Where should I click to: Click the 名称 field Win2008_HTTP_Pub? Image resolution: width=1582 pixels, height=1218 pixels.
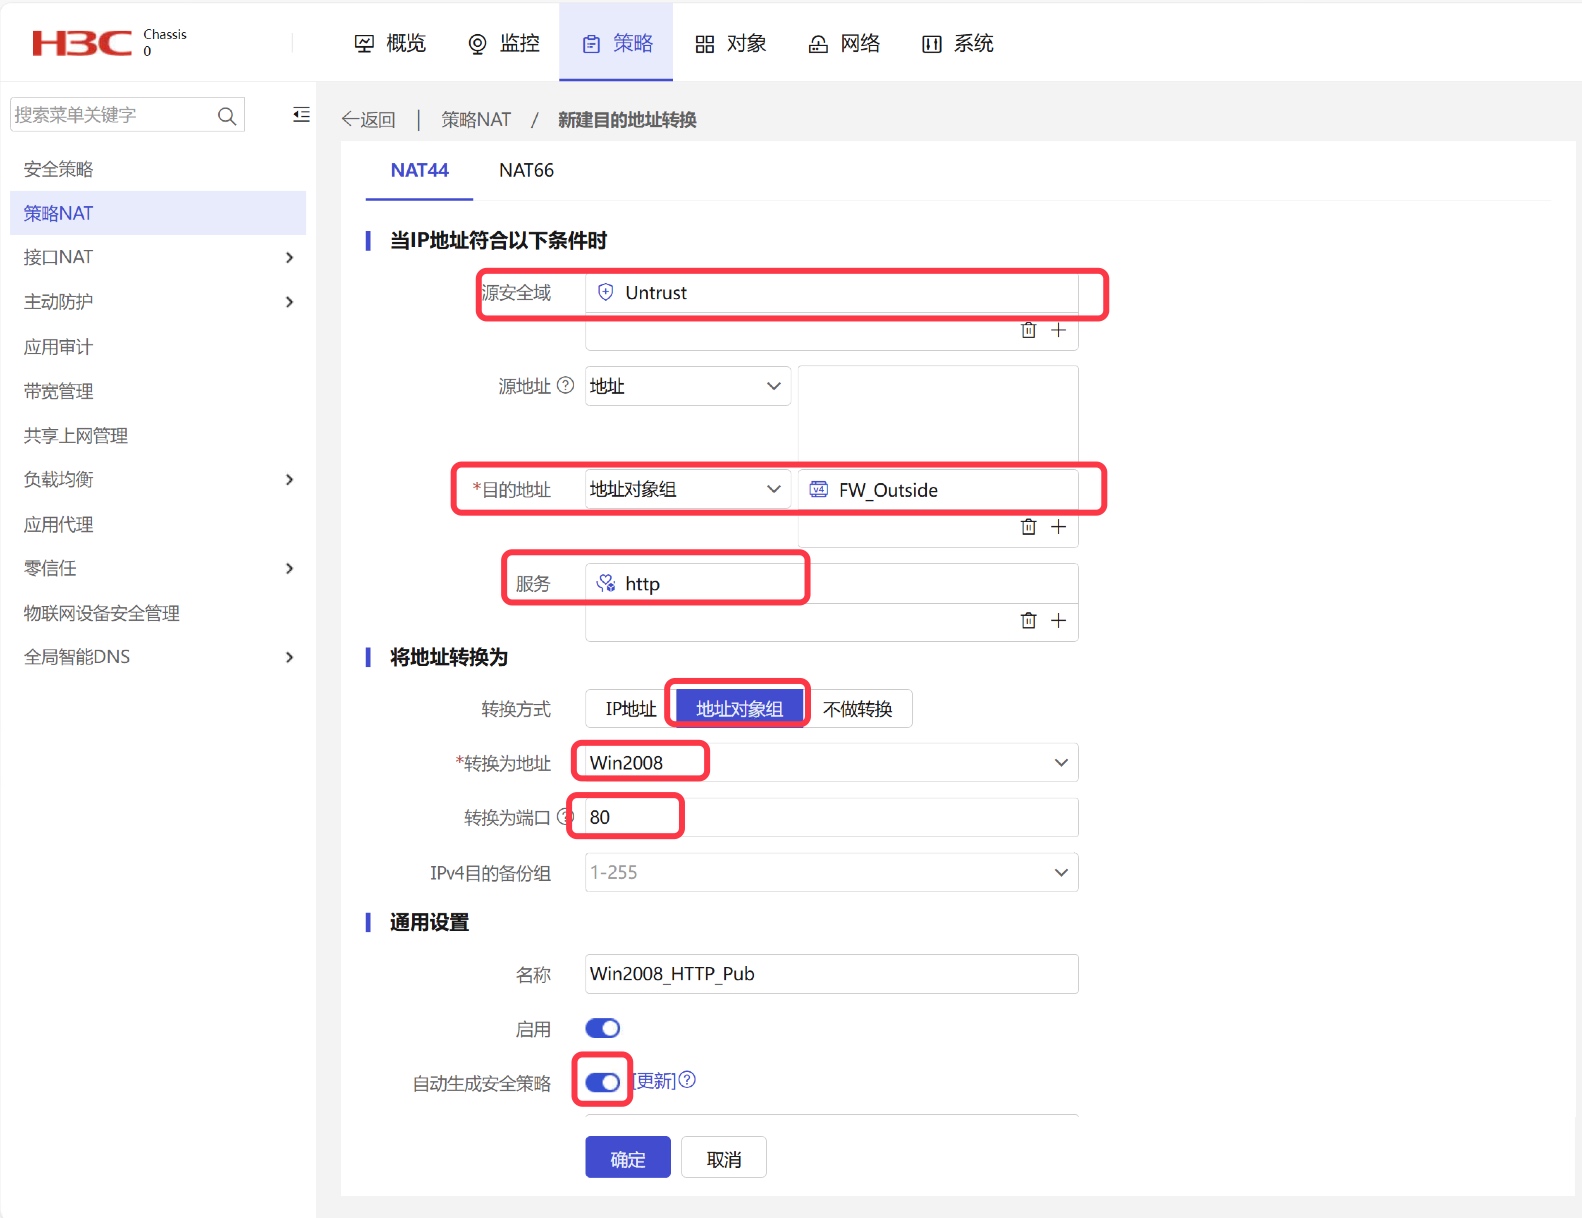coord(831,974)
